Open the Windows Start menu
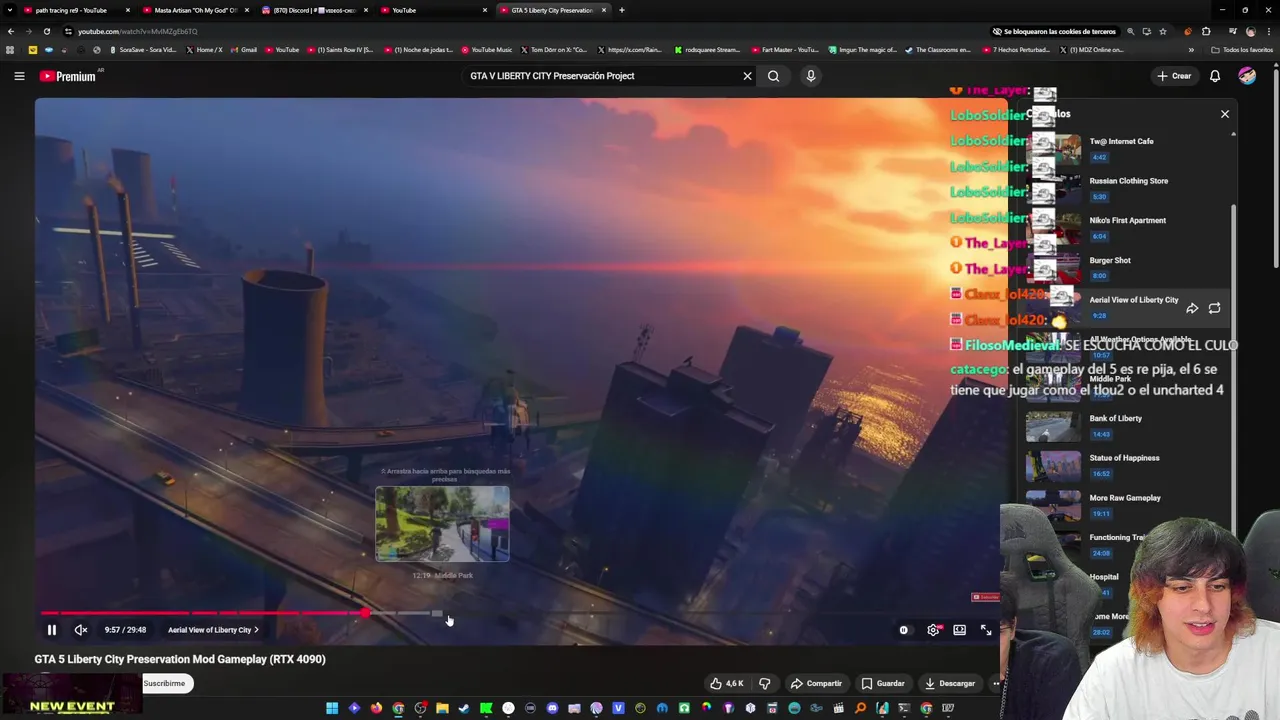Screen dimensions: 1280x720 pos(332,708)
